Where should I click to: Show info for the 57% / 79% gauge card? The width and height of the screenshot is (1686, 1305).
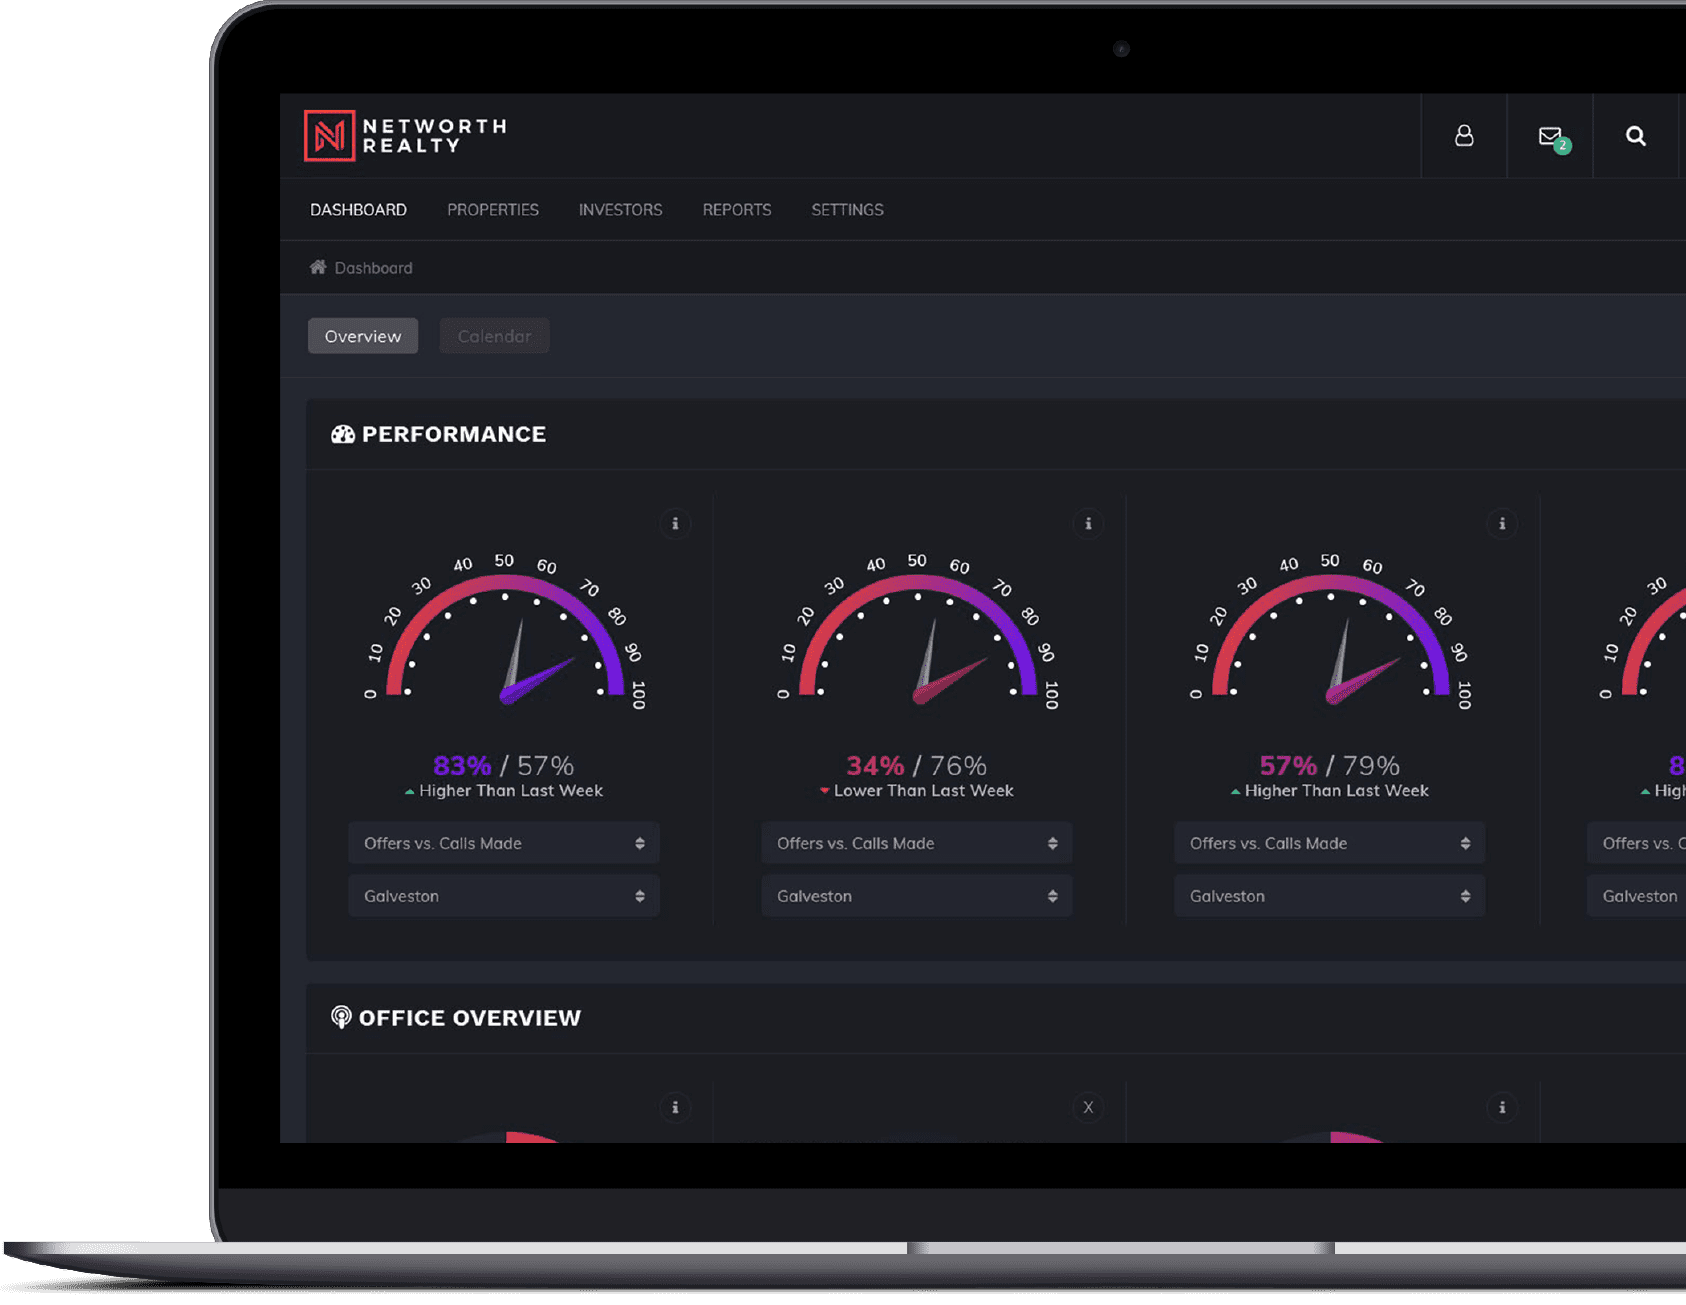(1502, 523)
